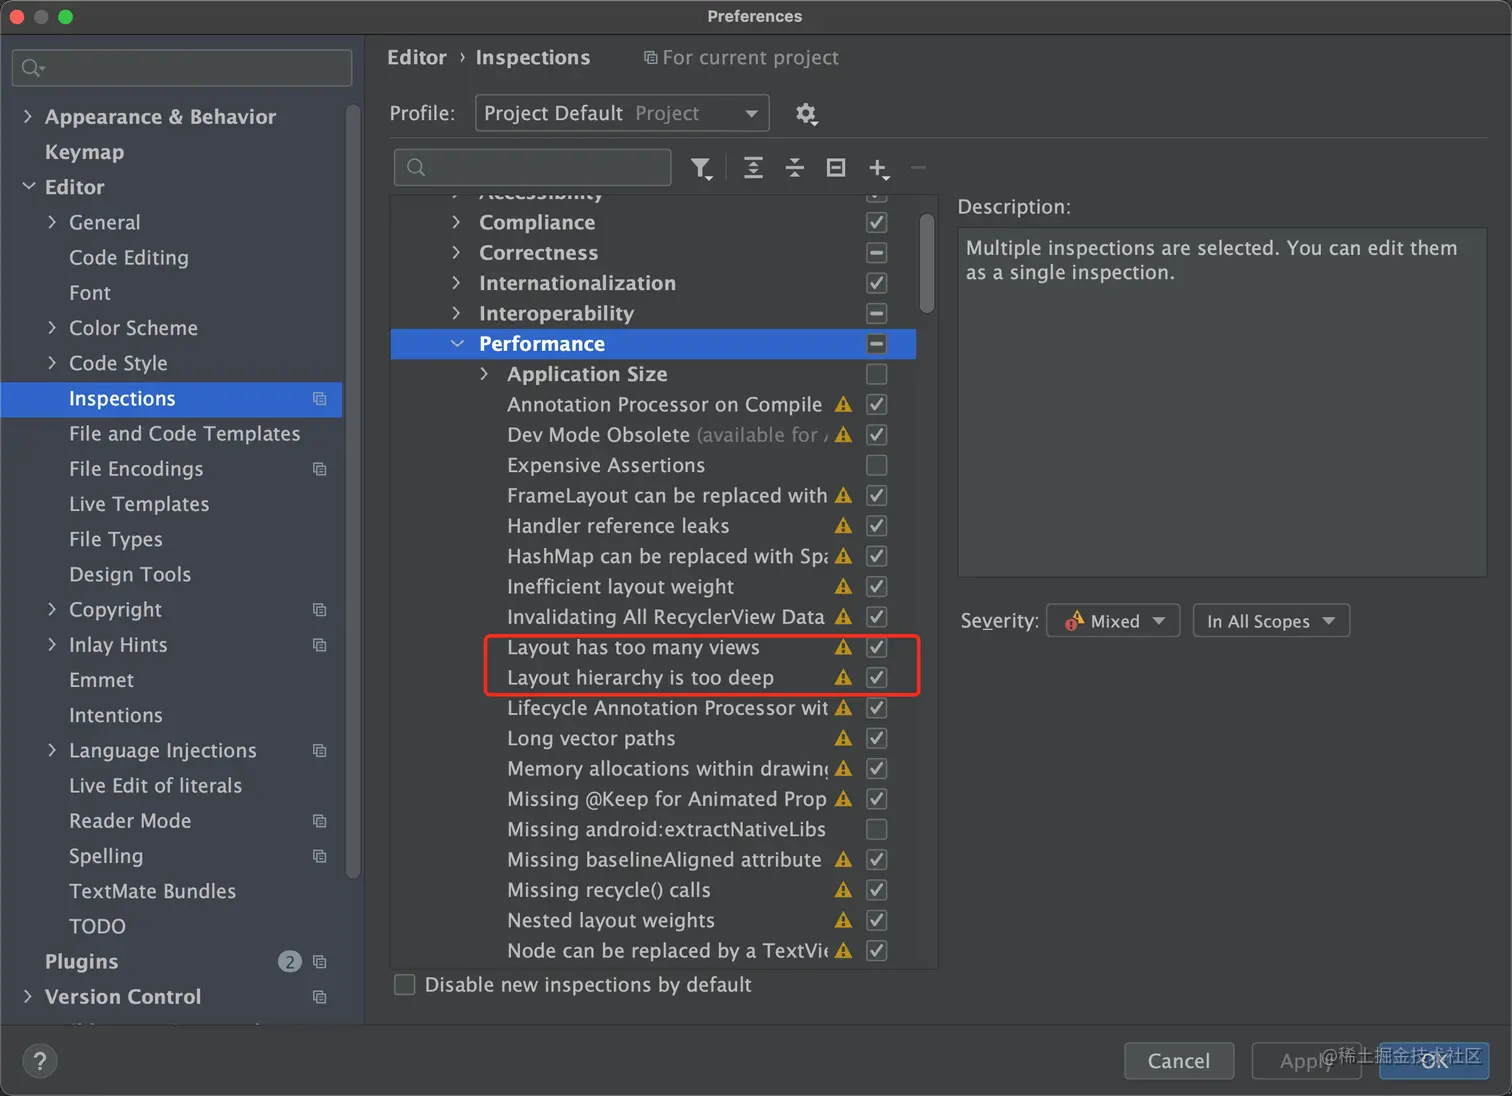The height and width of the screenshot is (1096, 1512).
Task: Click the project icon next to File Encodings
Action: click(320, 469)
